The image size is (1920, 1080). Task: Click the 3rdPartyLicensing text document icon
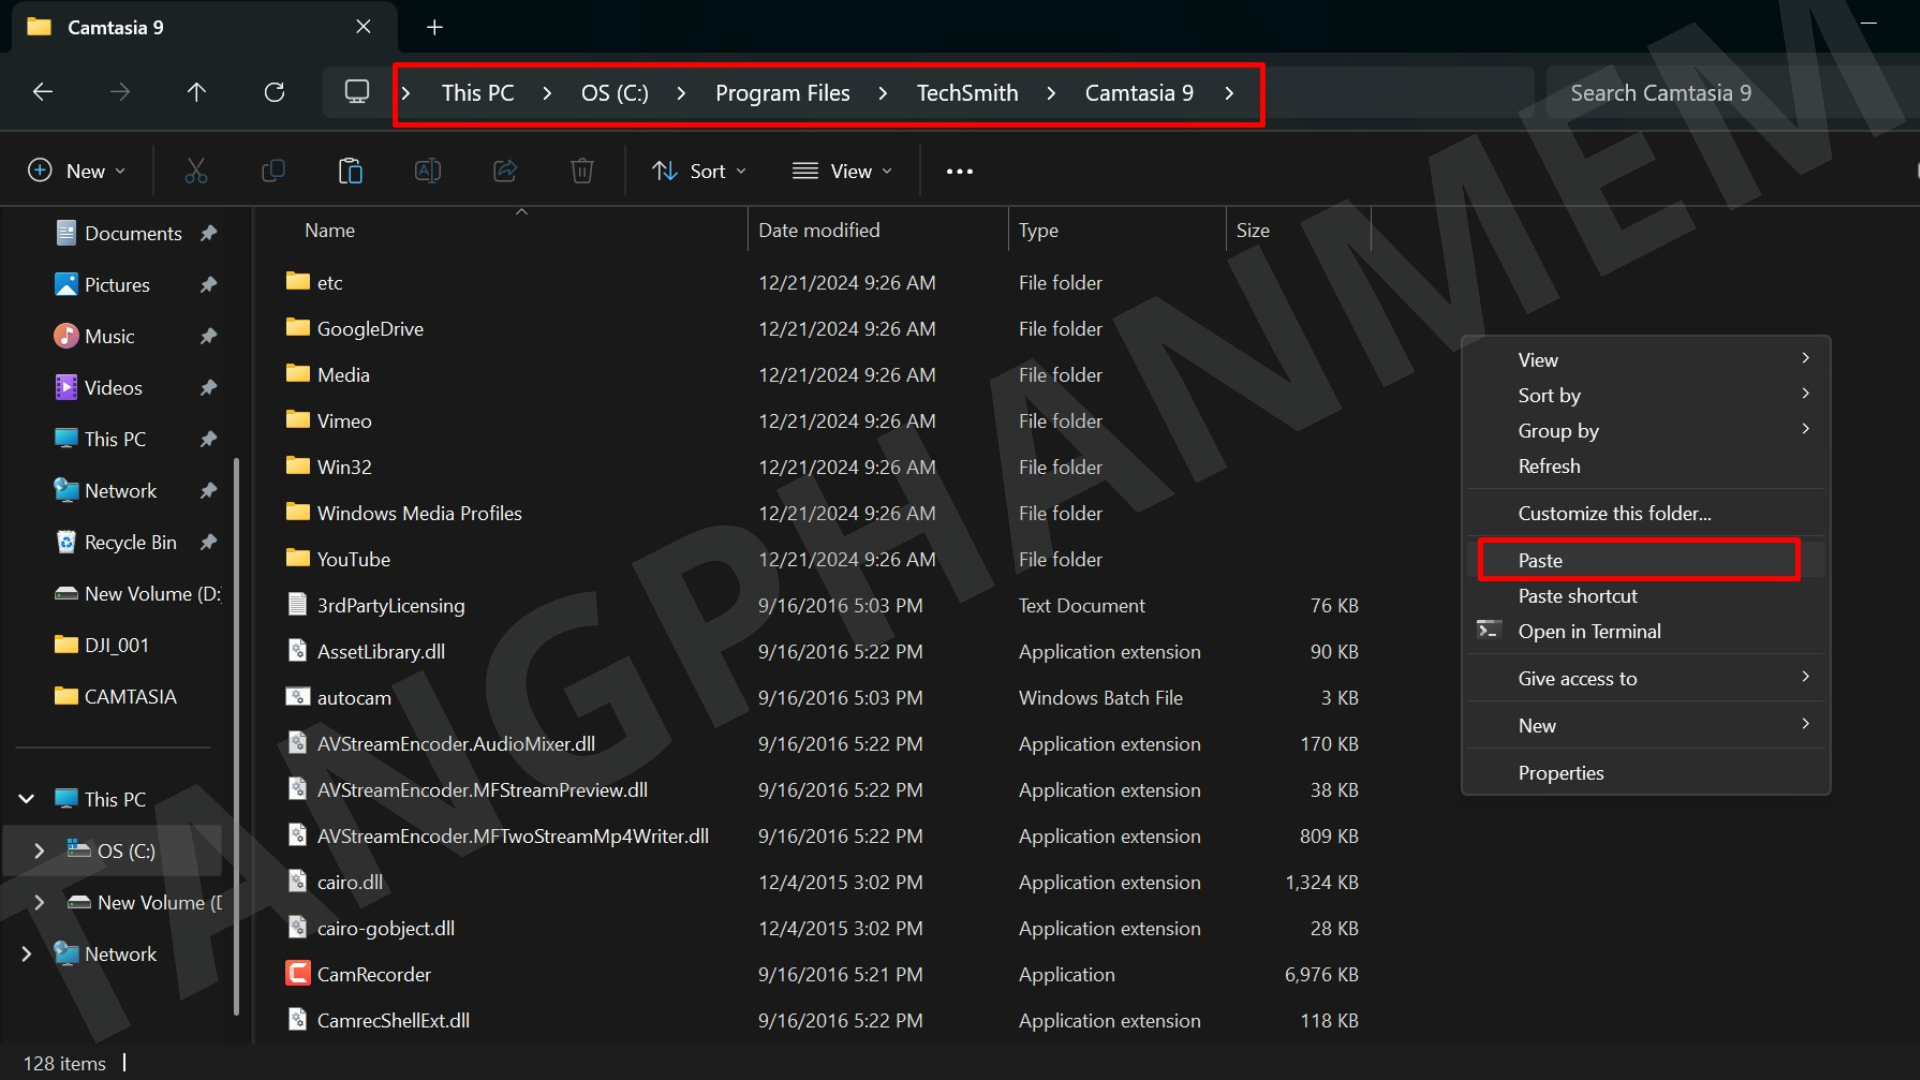click(x=297, y=605)
